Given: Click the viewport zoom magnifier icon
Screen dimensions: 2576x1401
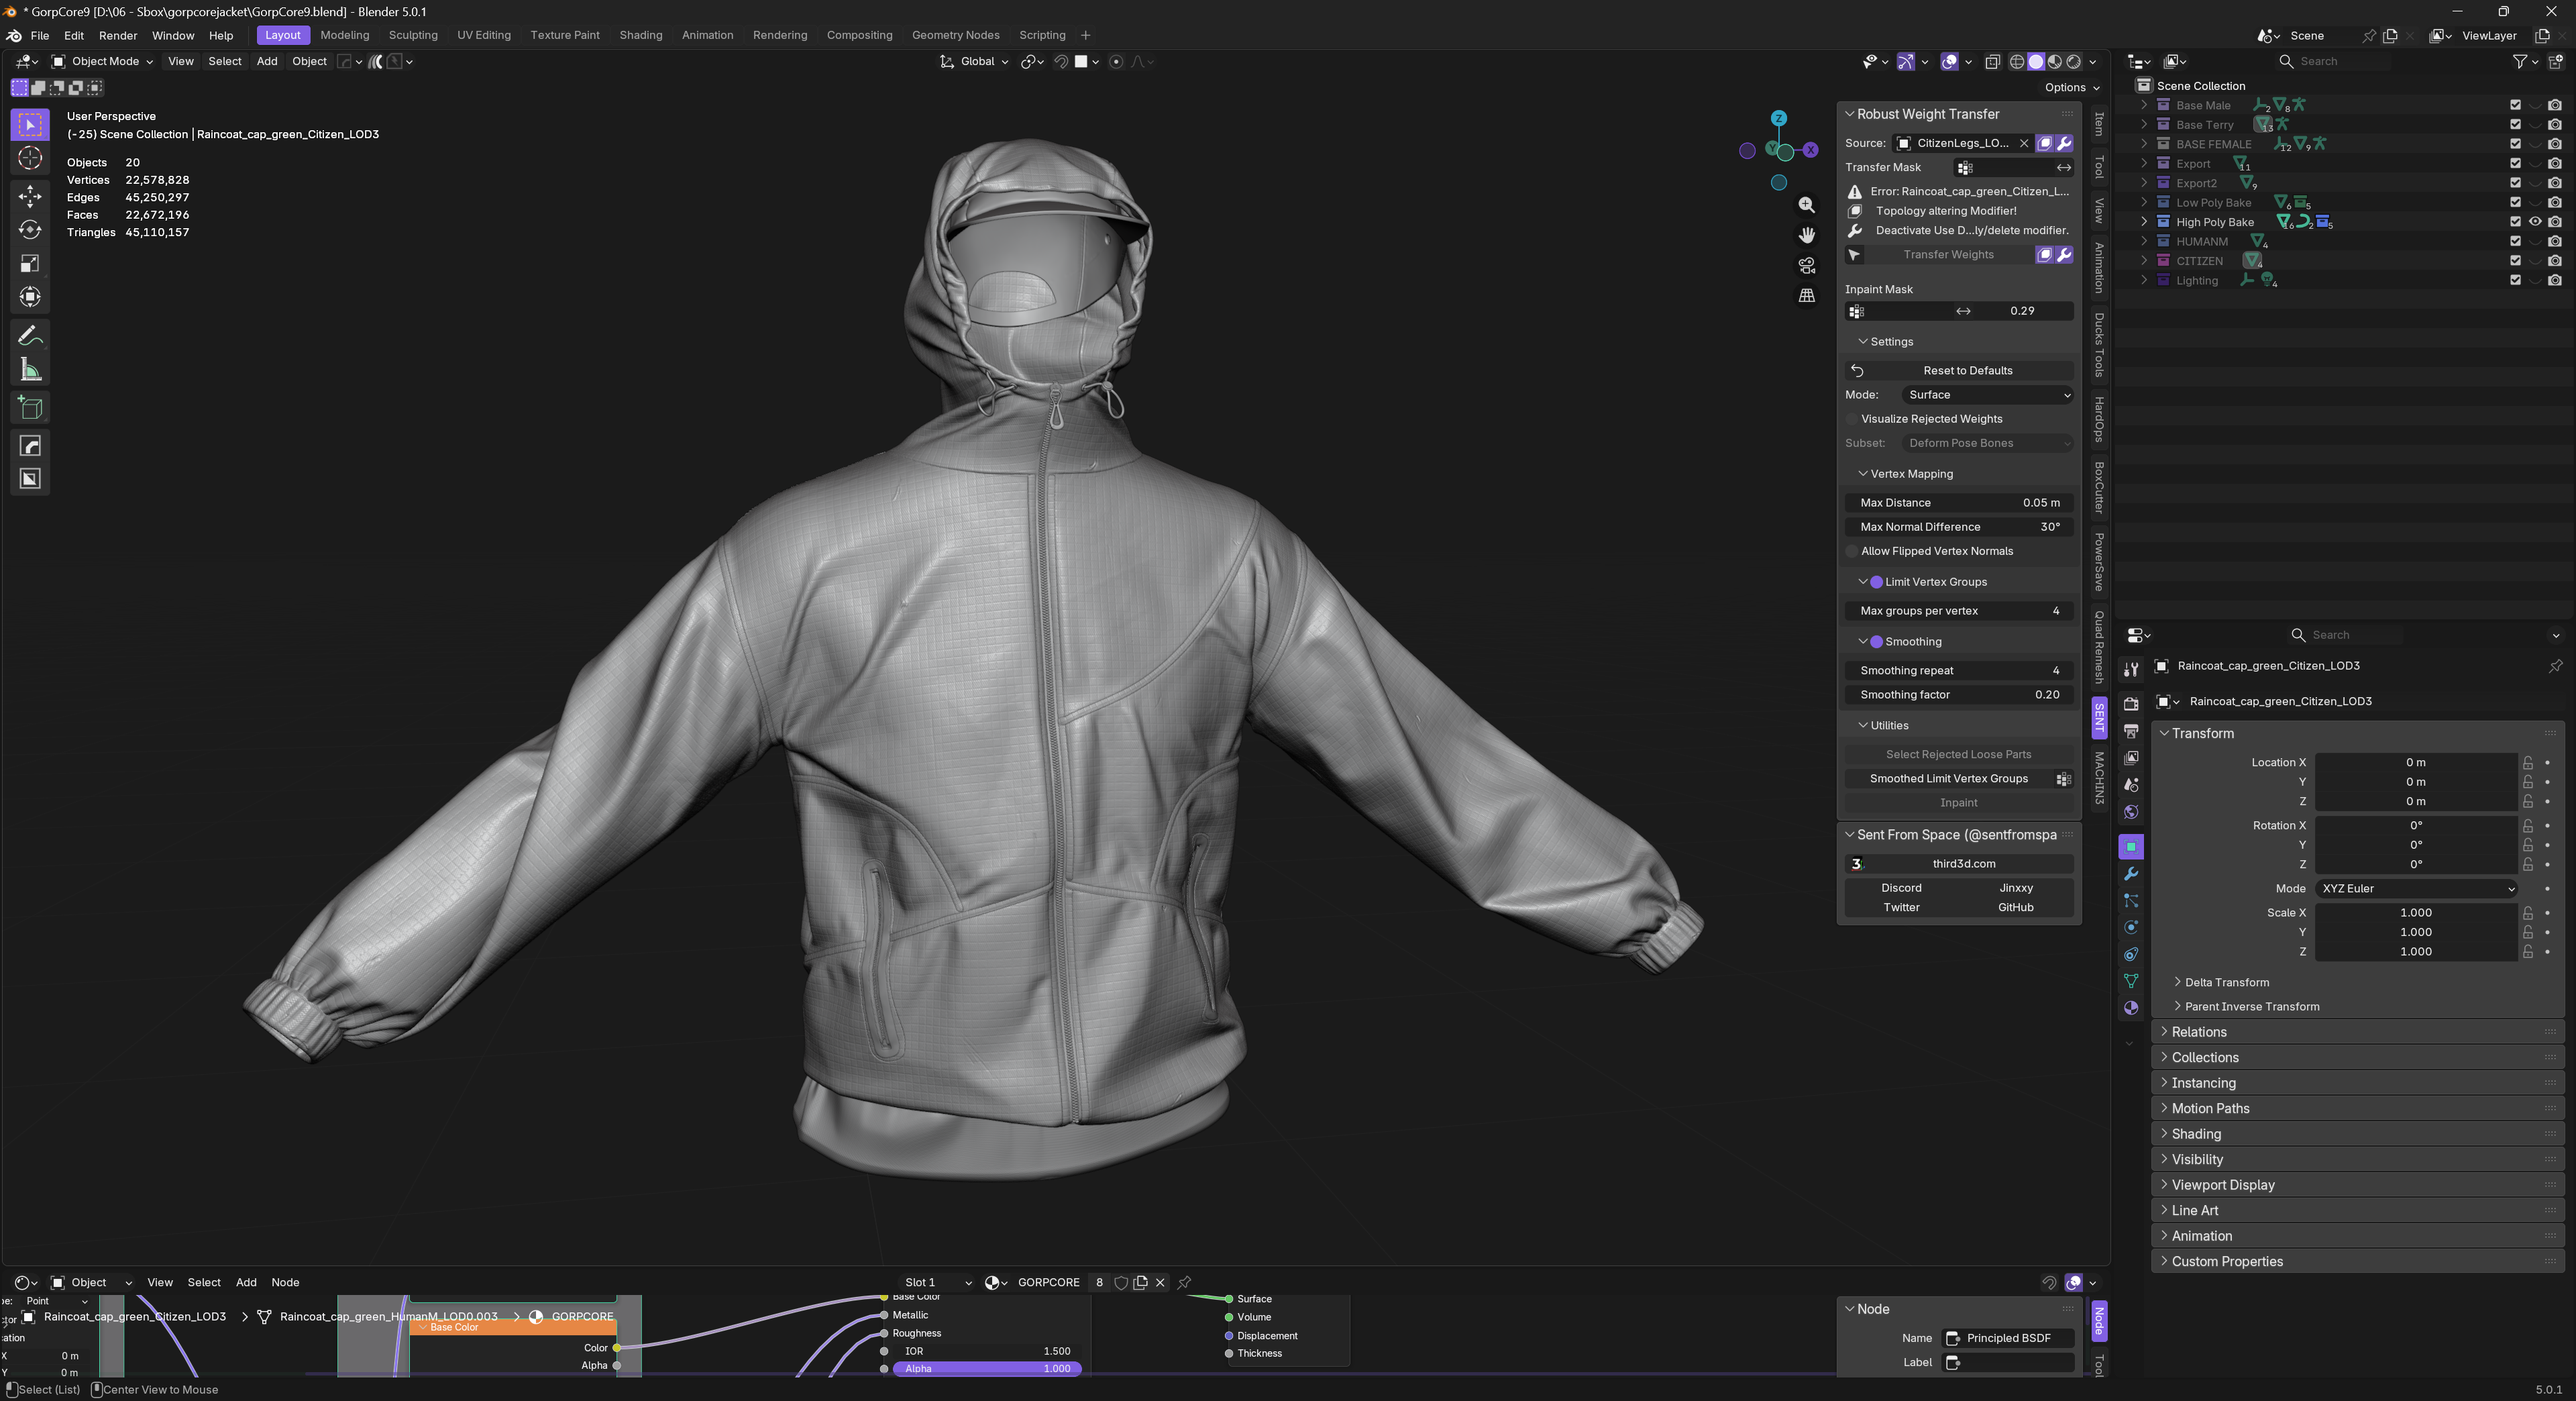Looking at the screenshot, I should (1806, 205).
